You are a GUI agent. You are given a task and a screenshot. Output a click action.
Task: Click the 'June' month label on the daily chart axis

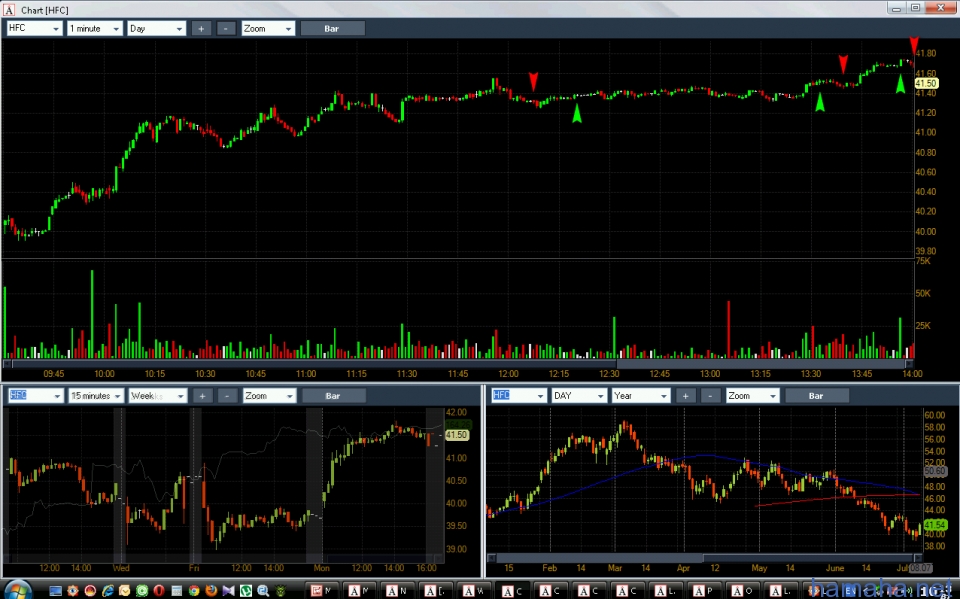(x=834, y=568)
